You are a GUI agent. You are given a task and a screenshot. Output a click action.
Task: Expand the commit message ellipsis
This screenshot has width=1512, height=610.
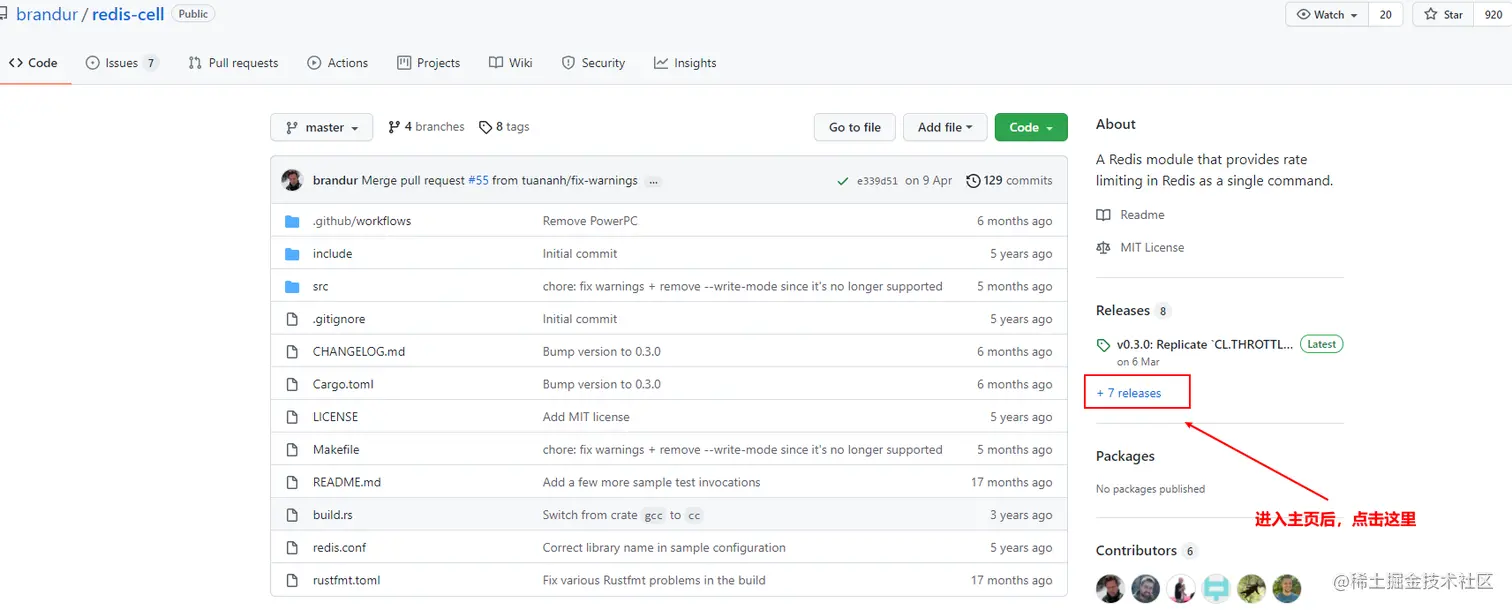[x=653, y=181]
